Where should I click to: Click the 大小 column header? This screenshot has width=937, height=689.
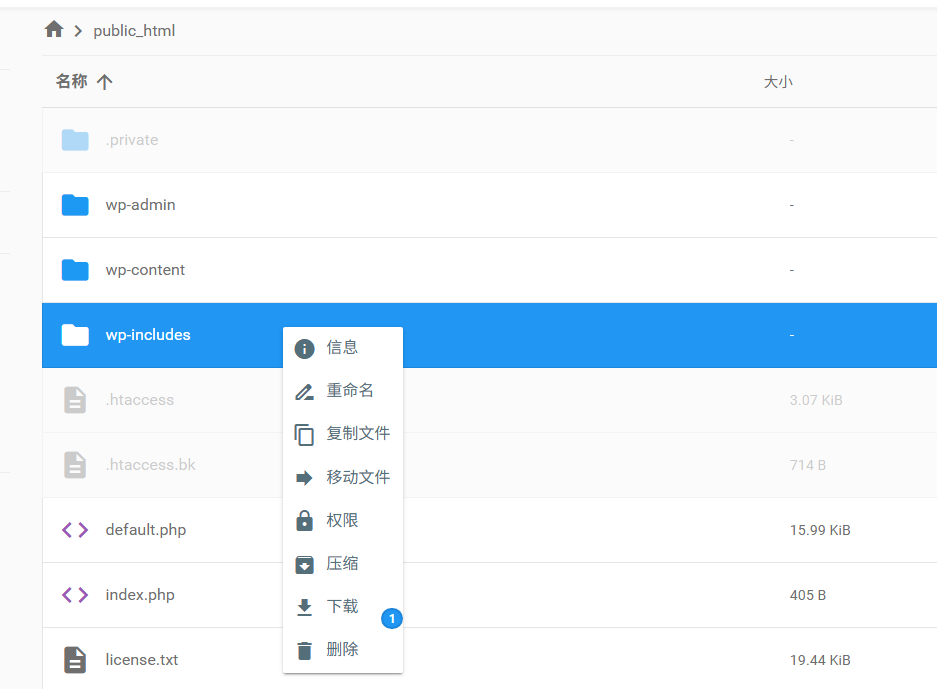pyautogui.click(x=779, y=81)
